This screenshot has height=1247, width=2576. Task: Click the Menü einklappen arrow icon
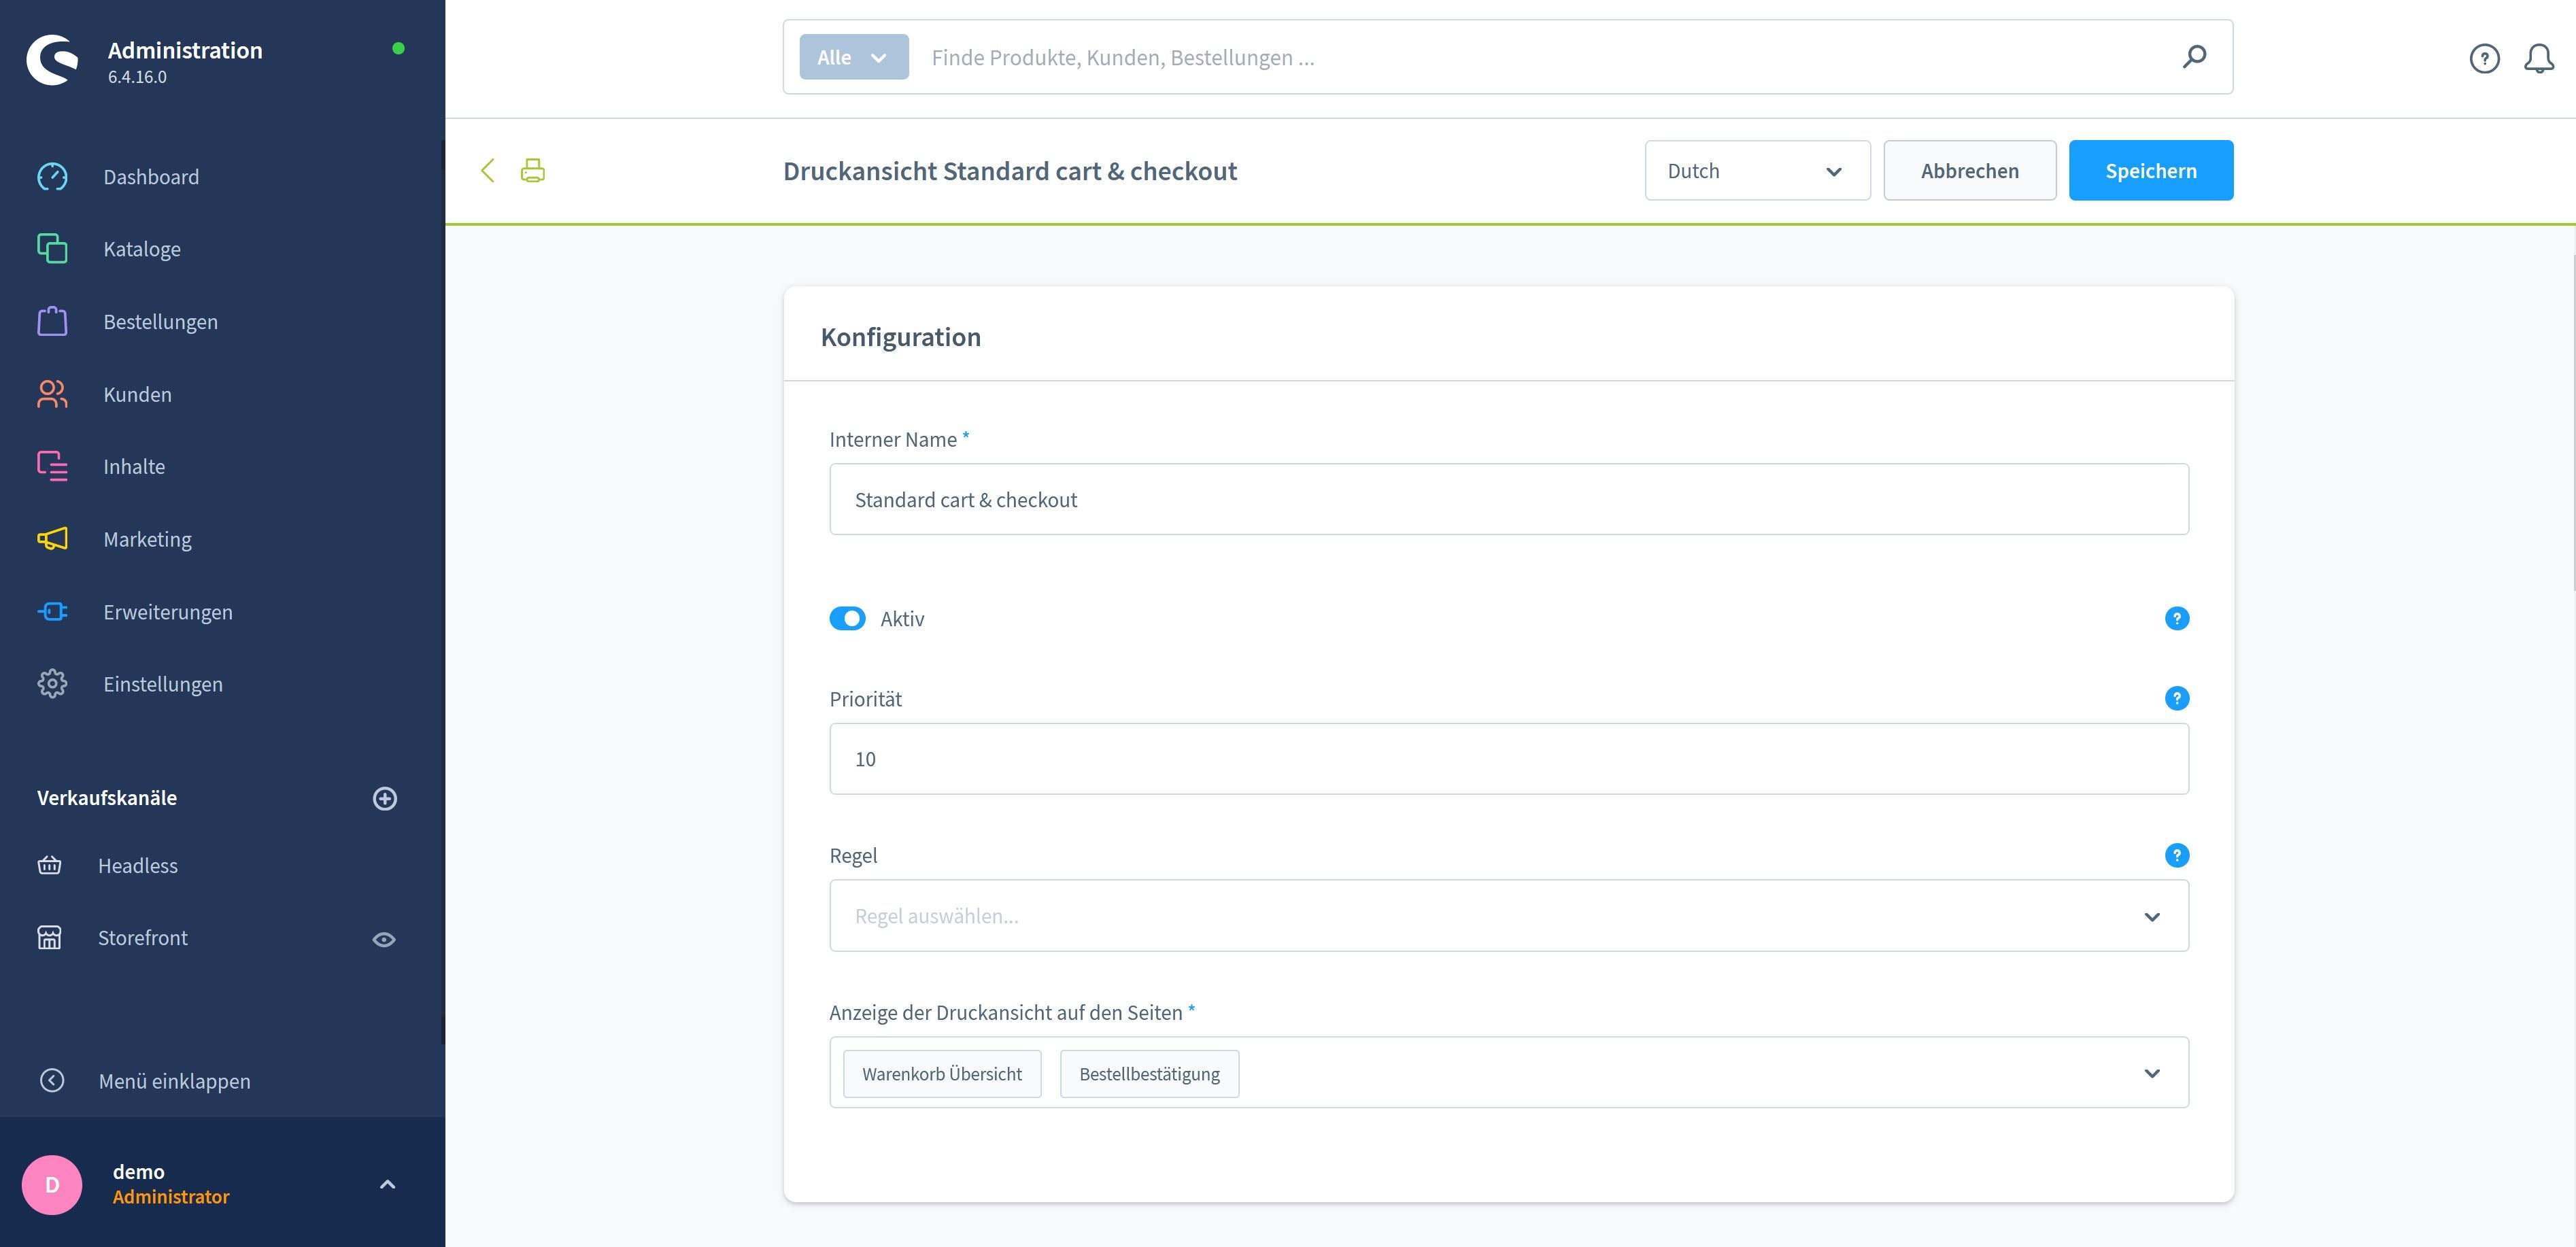[x=52, y=1081]
